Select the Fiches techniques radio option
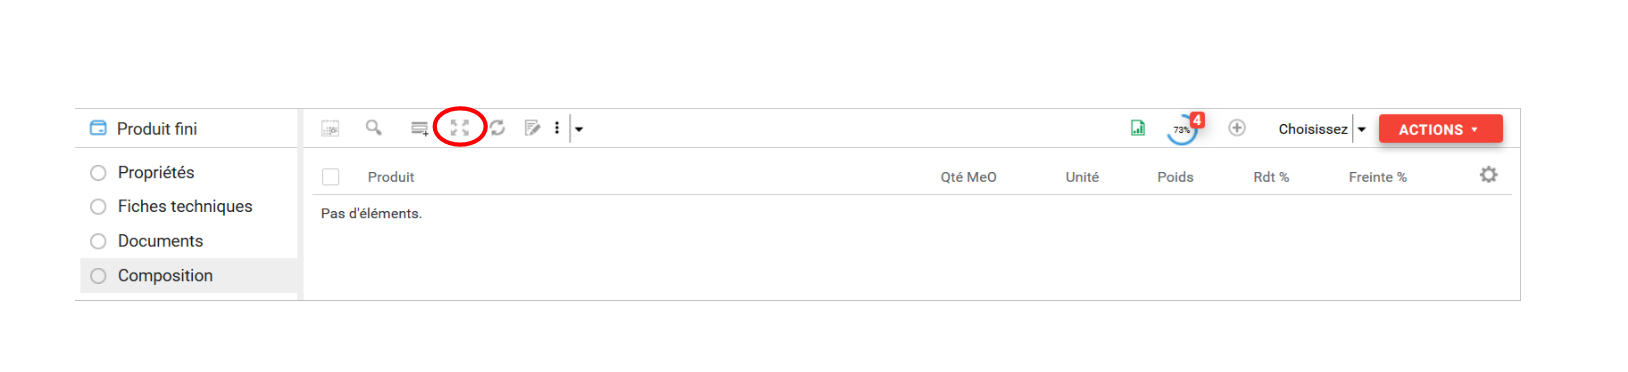The height and width of the screenshot is (372, 1628). point(98,207)
